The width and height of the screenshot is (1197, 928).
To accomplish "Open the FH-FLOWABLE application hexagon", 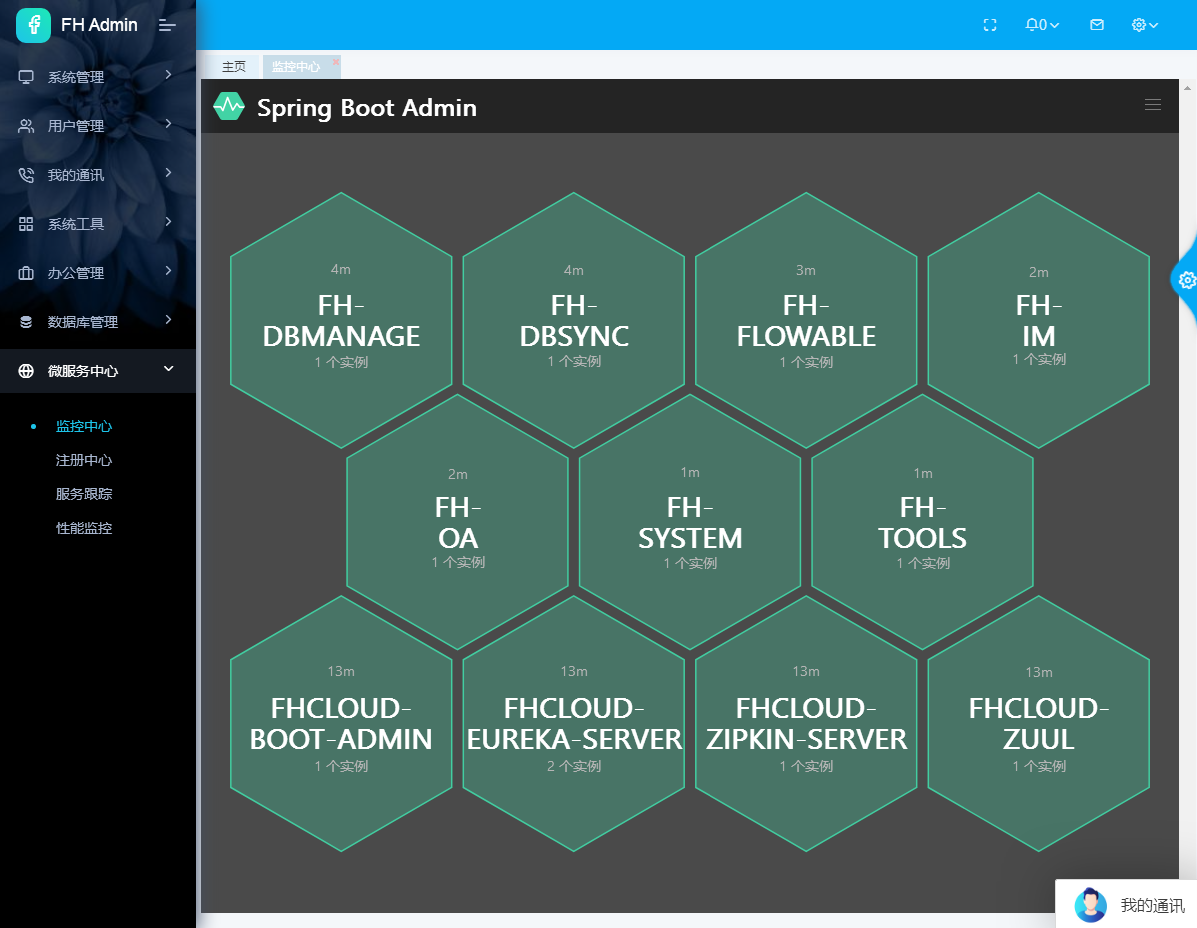I will [x=806, y=320].
